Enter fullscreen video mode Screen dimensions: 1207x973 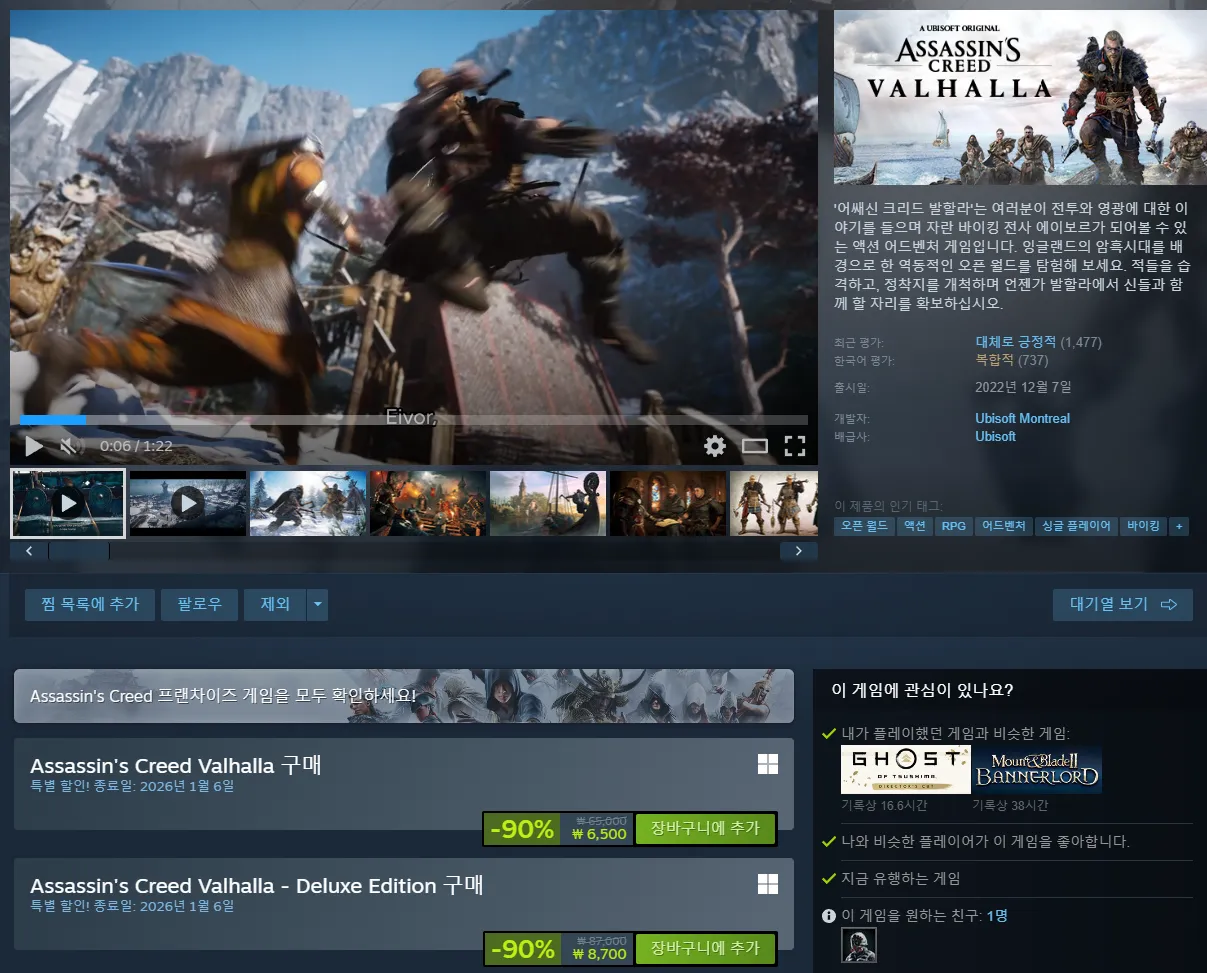tap(794, 446)
